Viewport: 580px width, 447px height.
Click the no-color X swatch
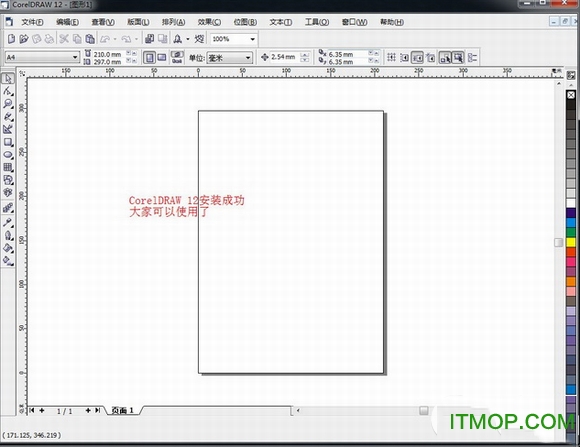pos(571,95)
